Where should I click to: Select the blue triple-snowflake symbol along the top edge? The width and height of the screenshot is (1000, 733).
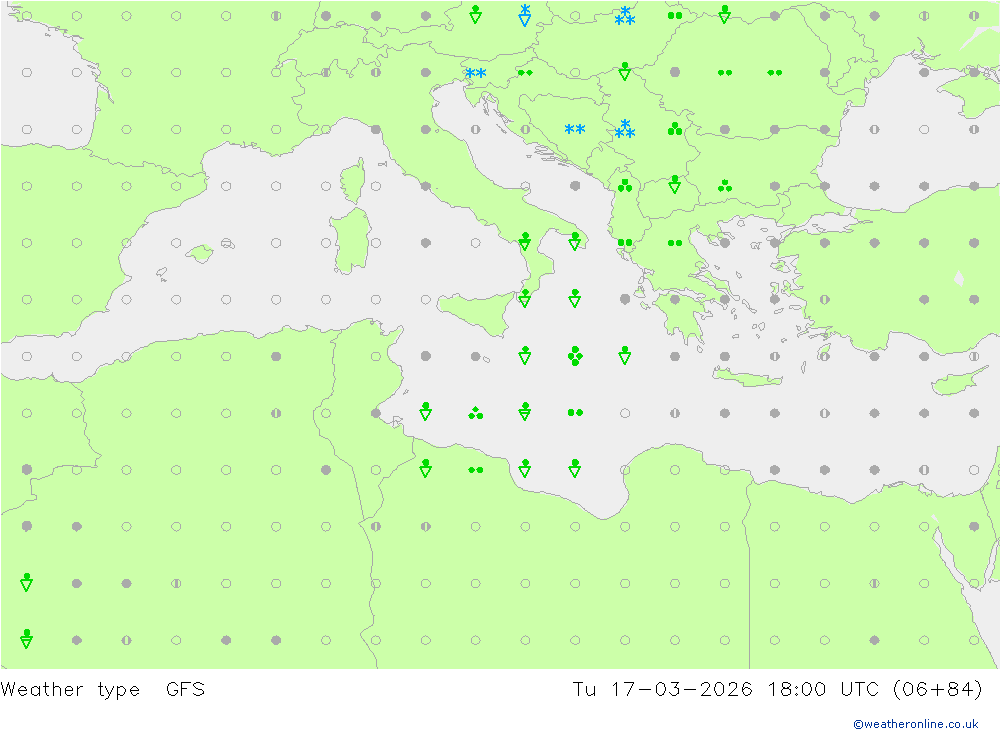point(624,16)
